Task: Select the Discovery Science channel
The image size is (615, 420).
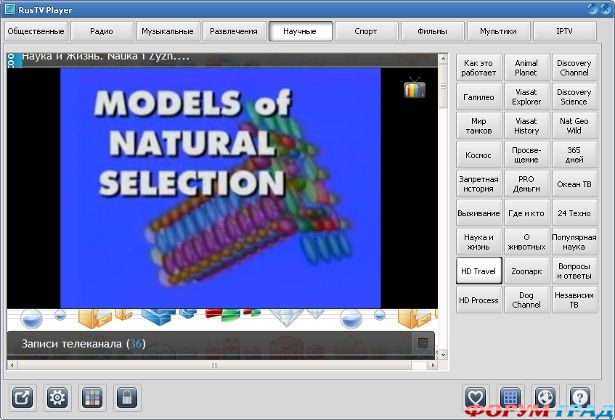Action: [x=574, y=97]
